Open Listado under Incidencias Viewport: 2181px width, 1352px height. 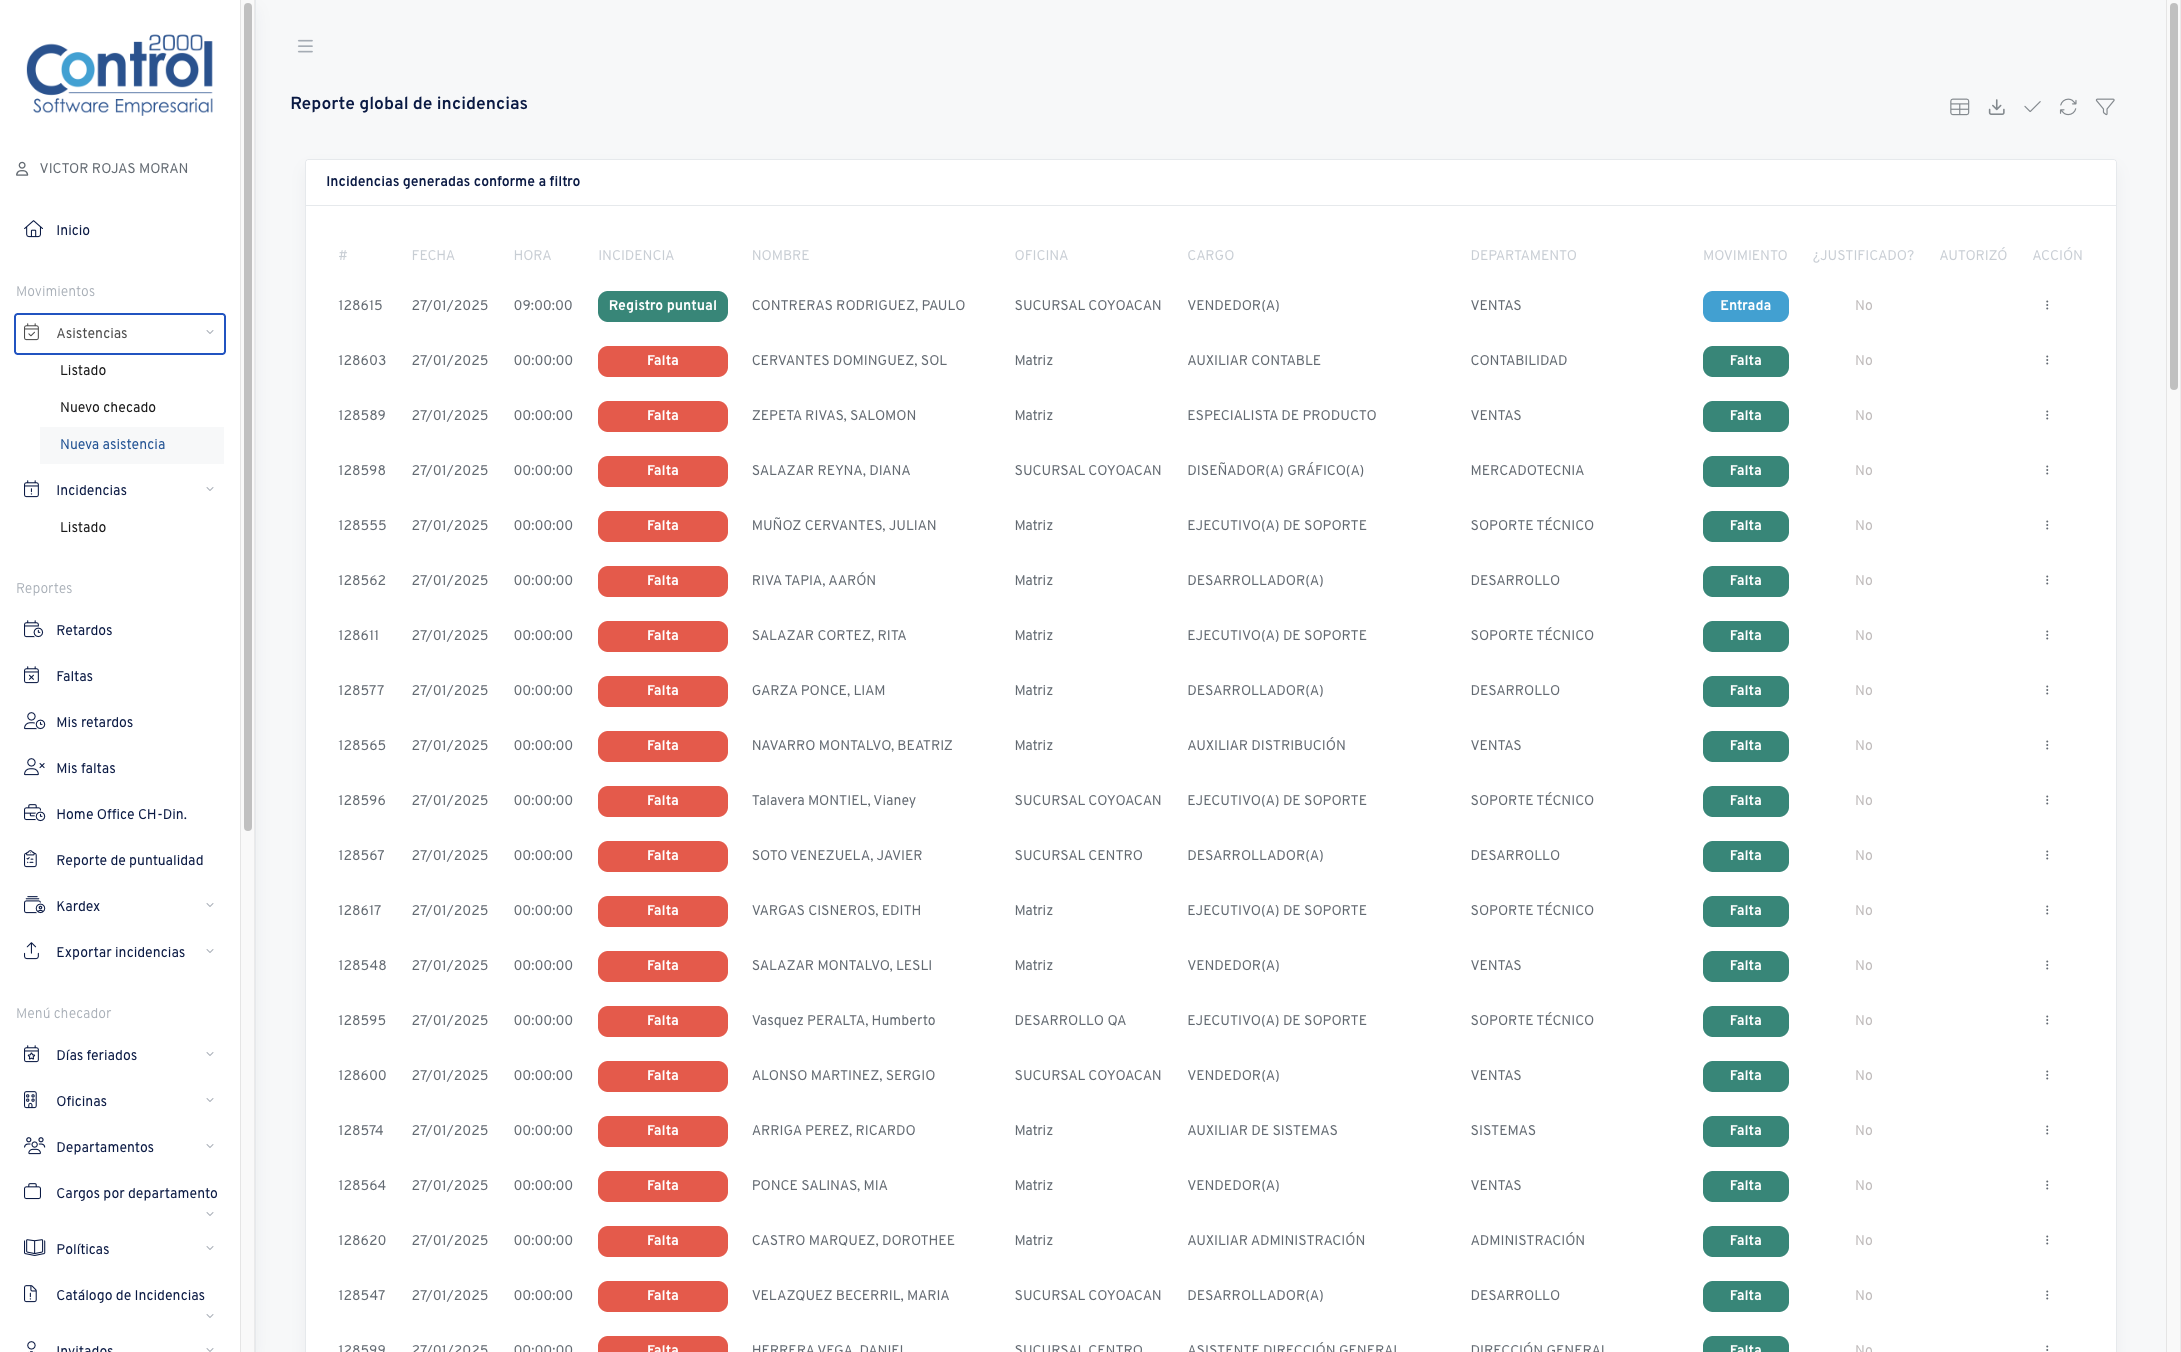(83, 527)
